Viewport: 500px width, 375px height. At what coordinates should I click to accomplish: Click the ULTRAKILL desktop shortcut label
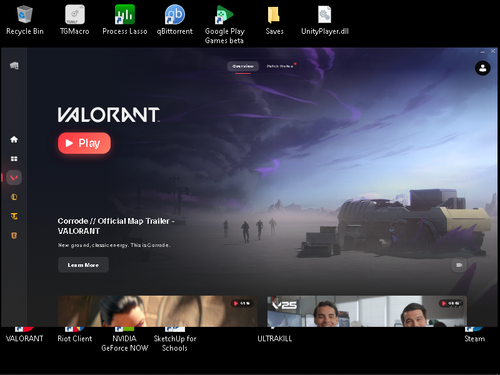click(x=274, y=339)
